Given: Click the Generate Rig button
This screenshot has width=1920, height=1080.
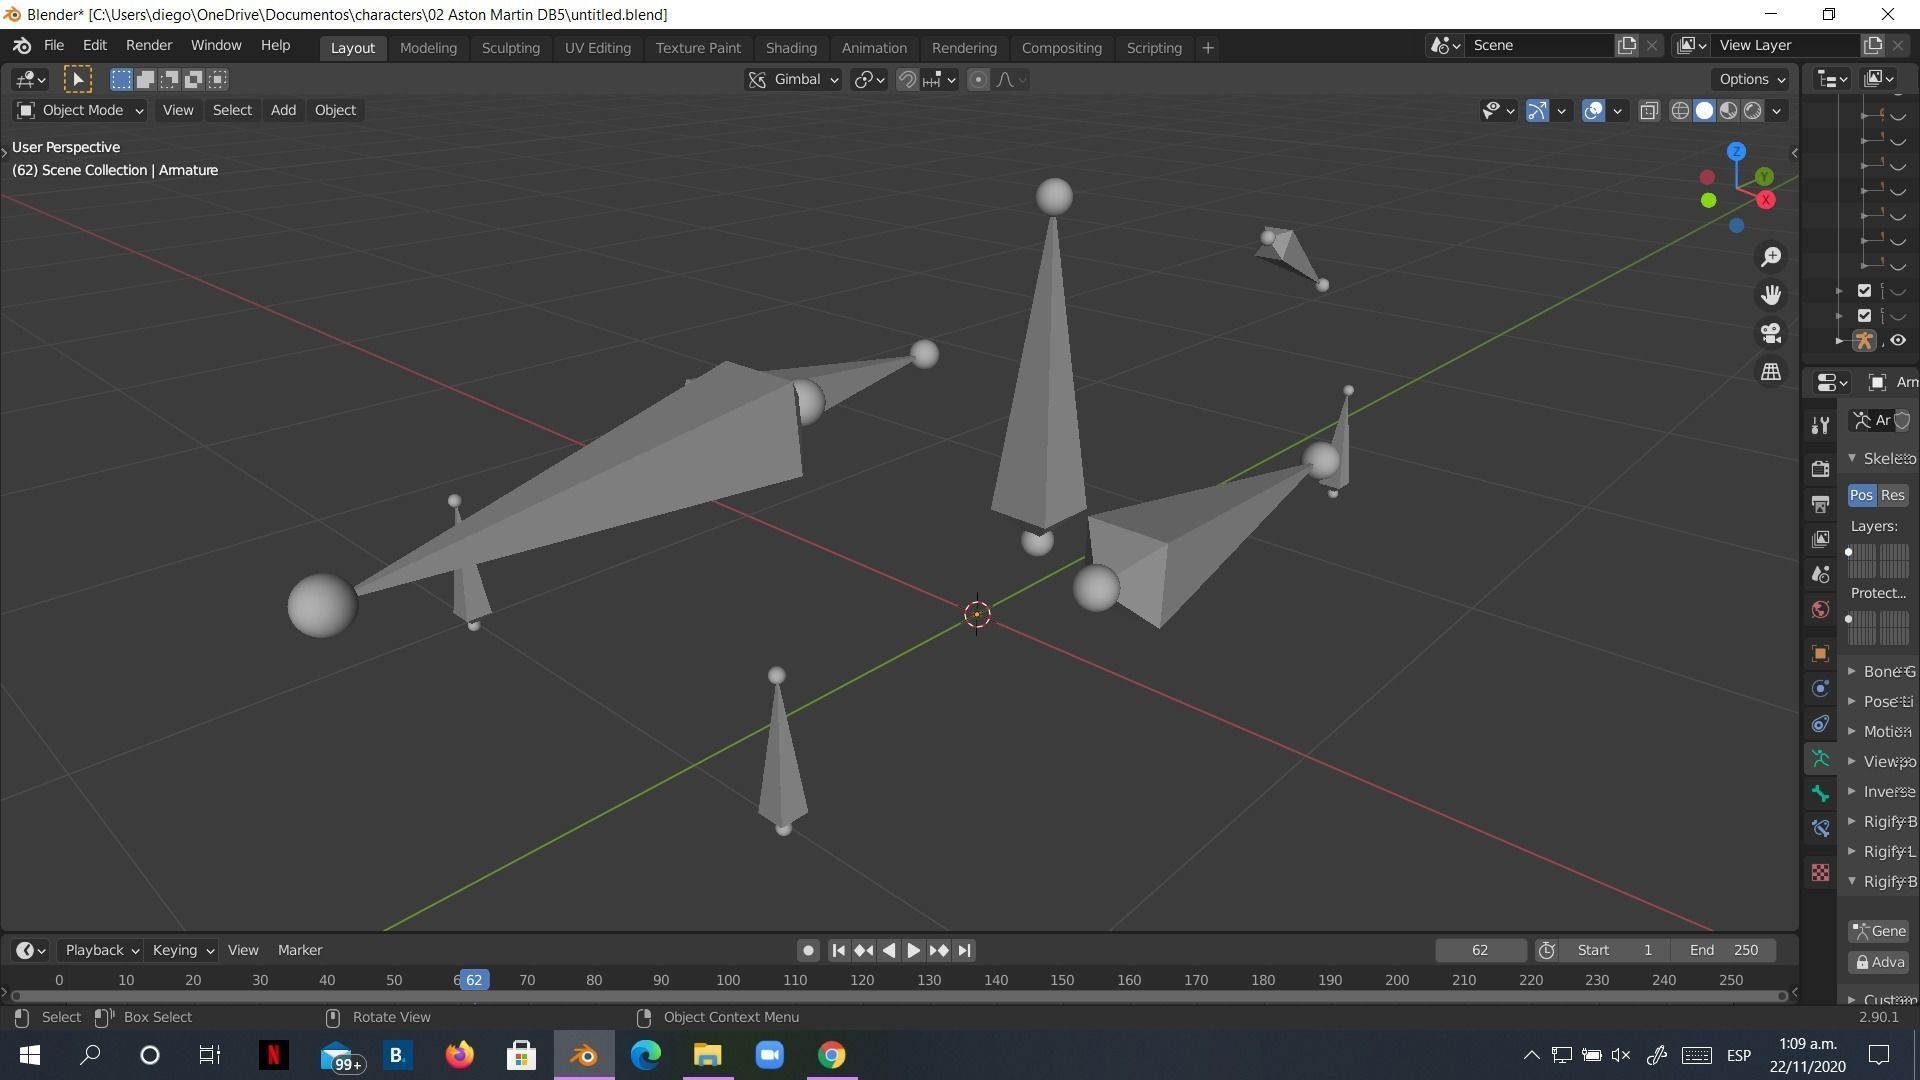Looking at the screenshot, I should (1878, 931).
